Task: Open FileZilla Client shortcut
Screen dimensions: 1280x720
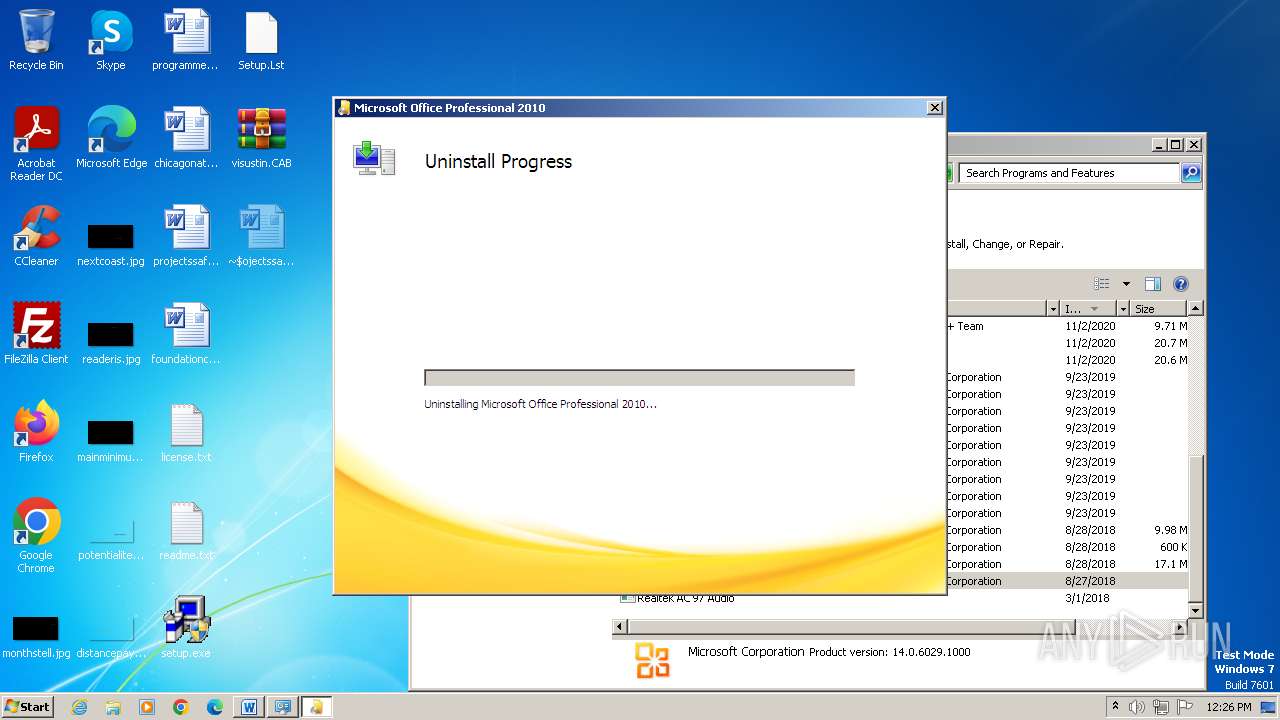Action: [36, 334]
